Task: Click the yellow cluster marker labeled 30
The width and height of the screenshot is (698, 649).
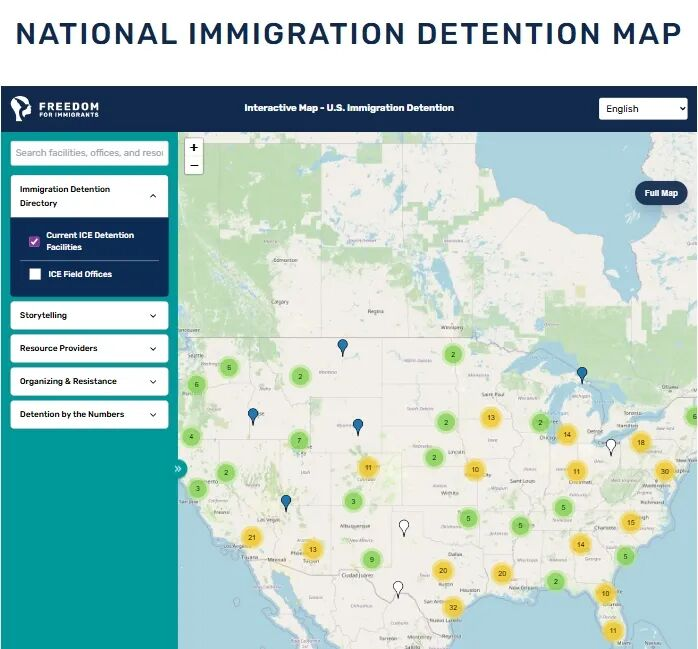Action: (664, 471)
